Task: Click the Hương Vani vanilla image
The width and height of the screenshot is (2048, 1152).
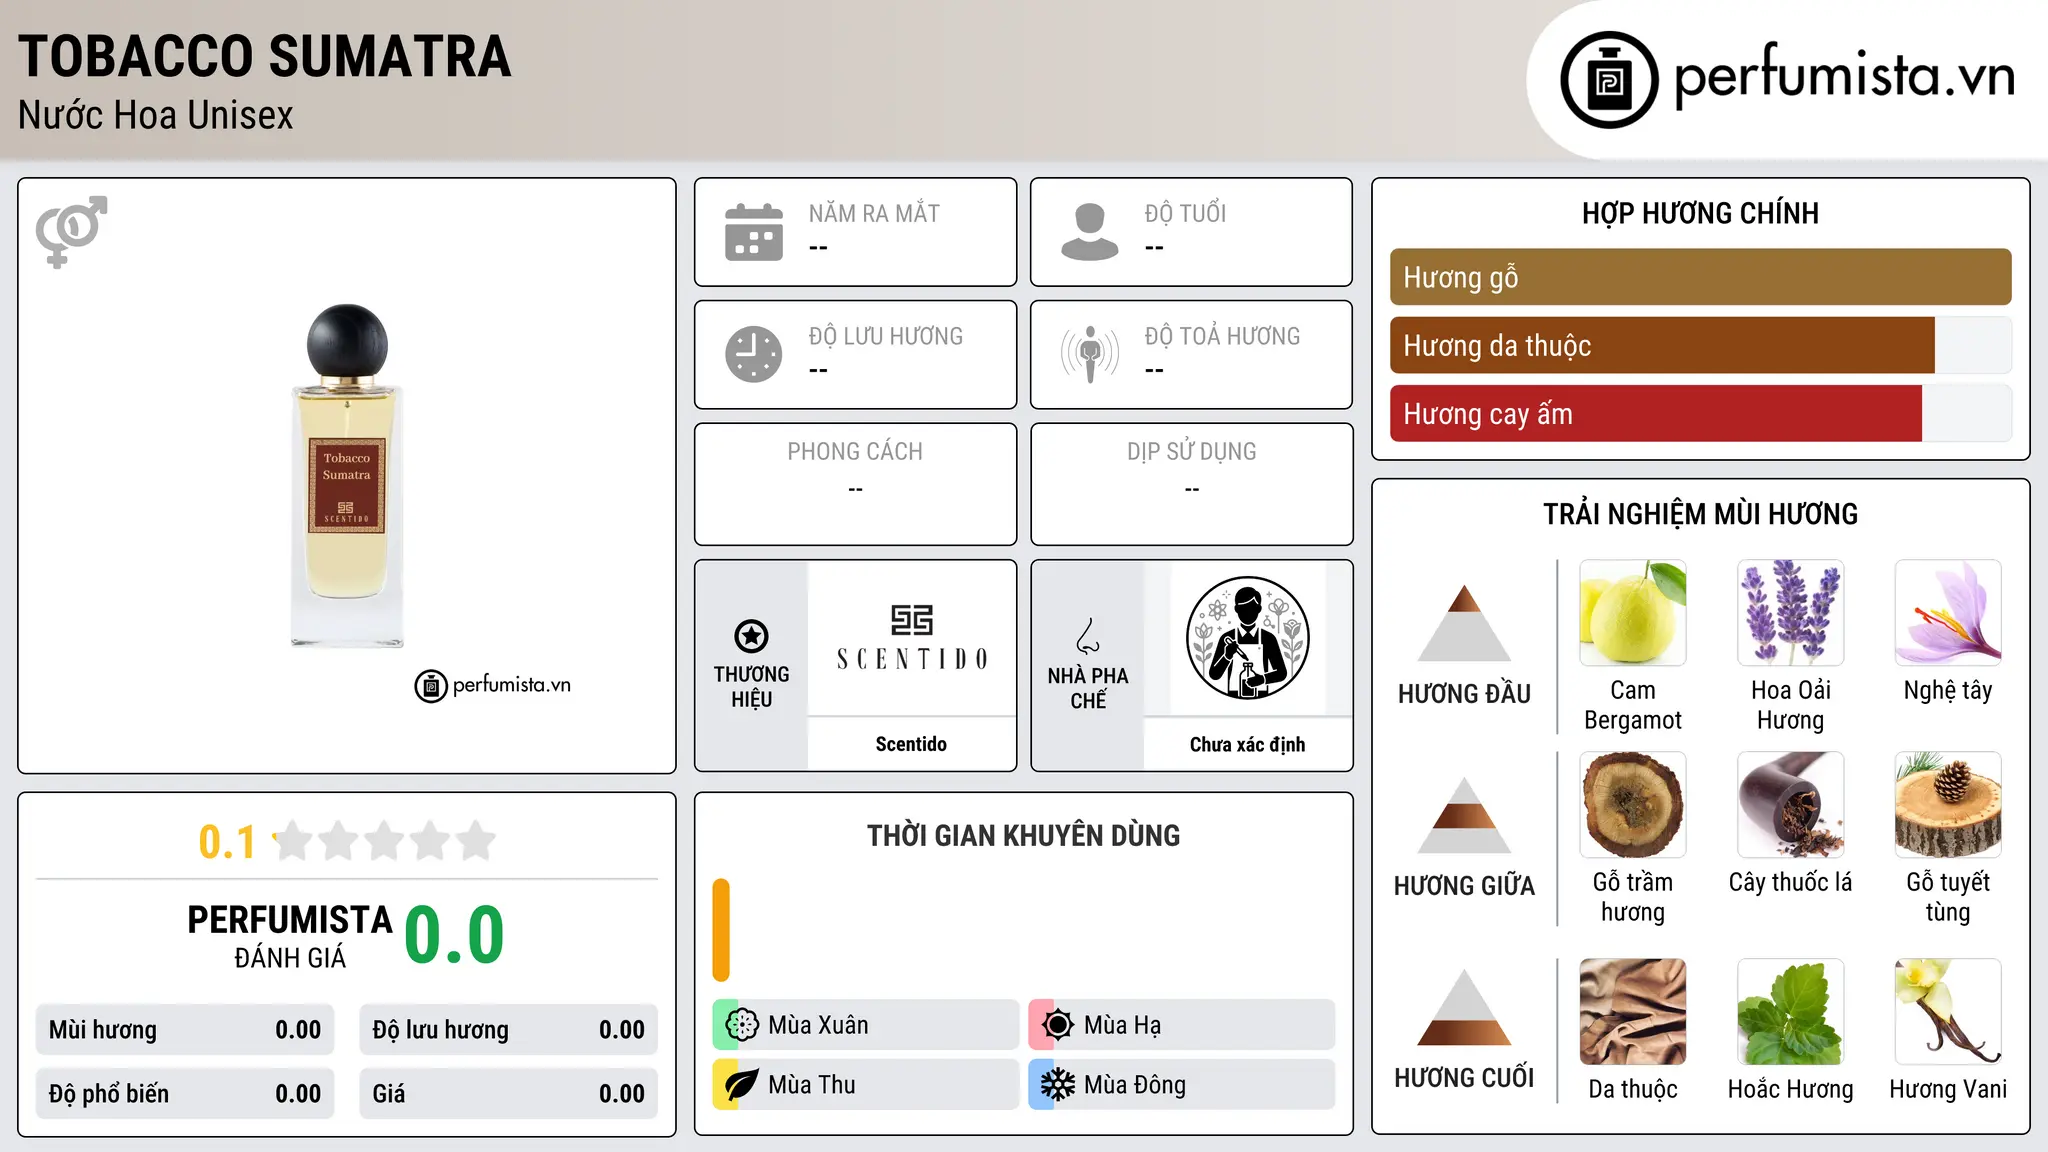Action: click(1948, 1012)
